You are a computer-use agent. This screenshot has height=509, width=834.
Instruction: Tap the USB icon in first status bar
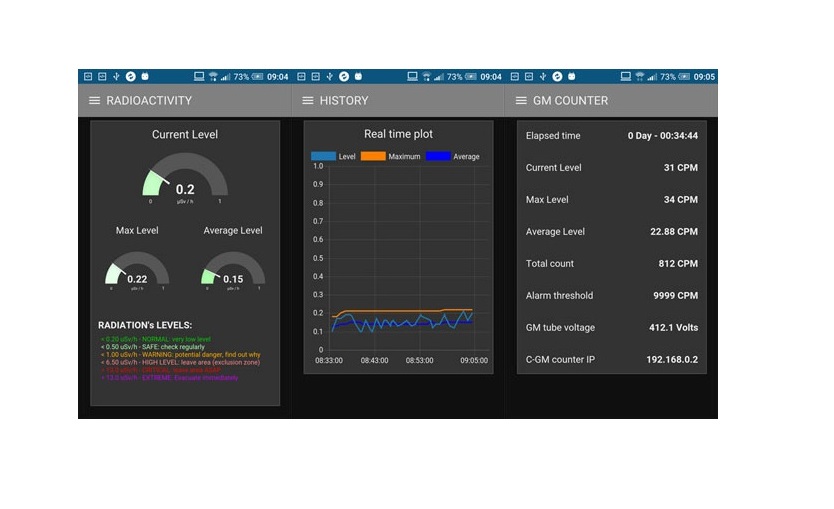tap(116, 77)
